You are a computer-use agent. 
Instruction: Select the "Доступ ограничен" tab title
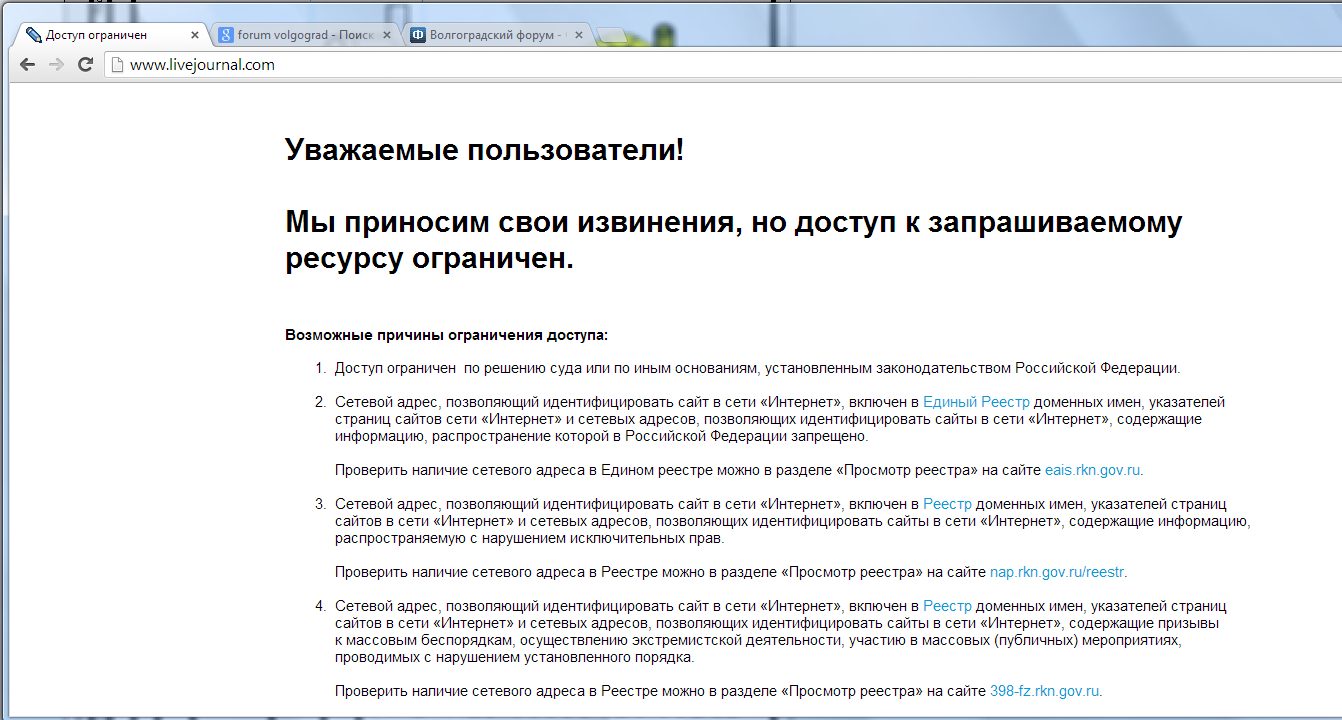point(96,35)
